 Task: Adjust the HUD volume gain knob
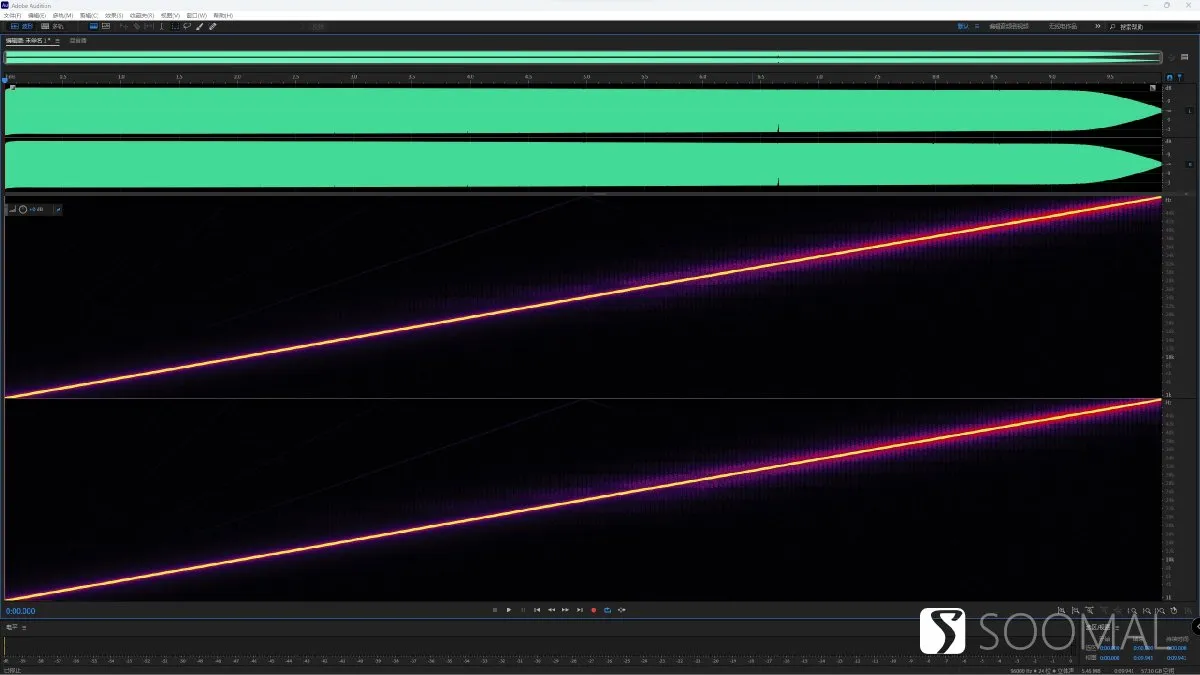tap(23, 209)
